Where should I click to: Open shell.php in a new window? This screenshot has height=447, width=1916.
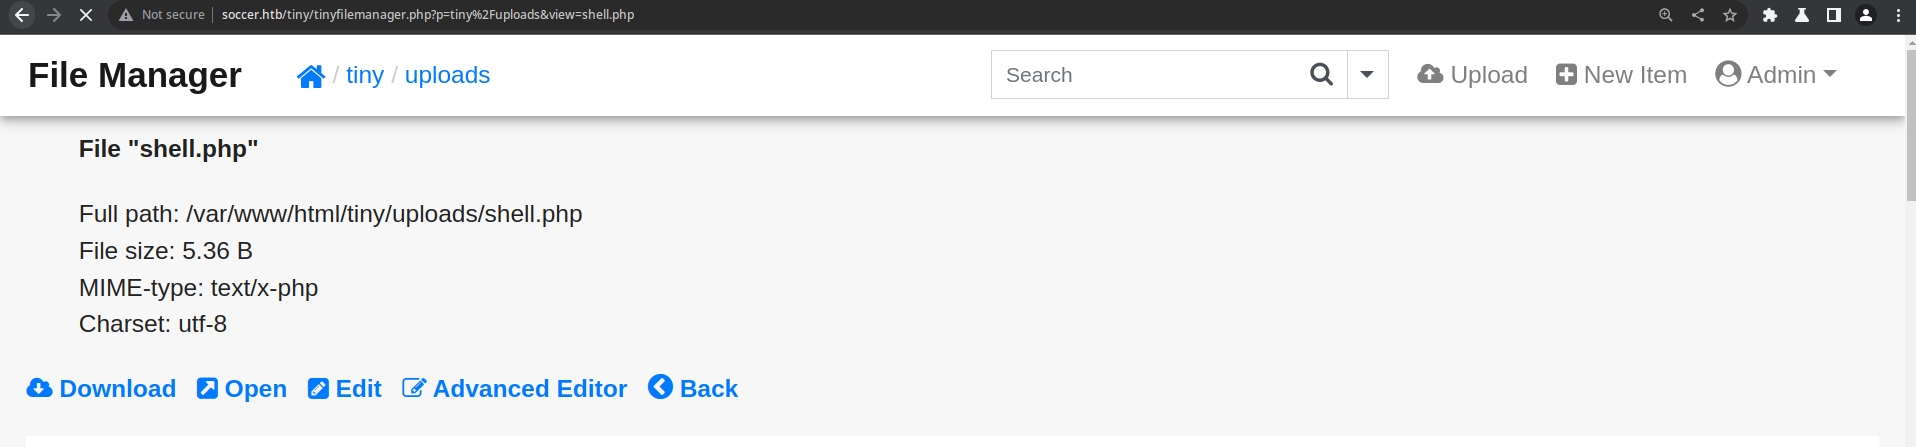(242, 388)
